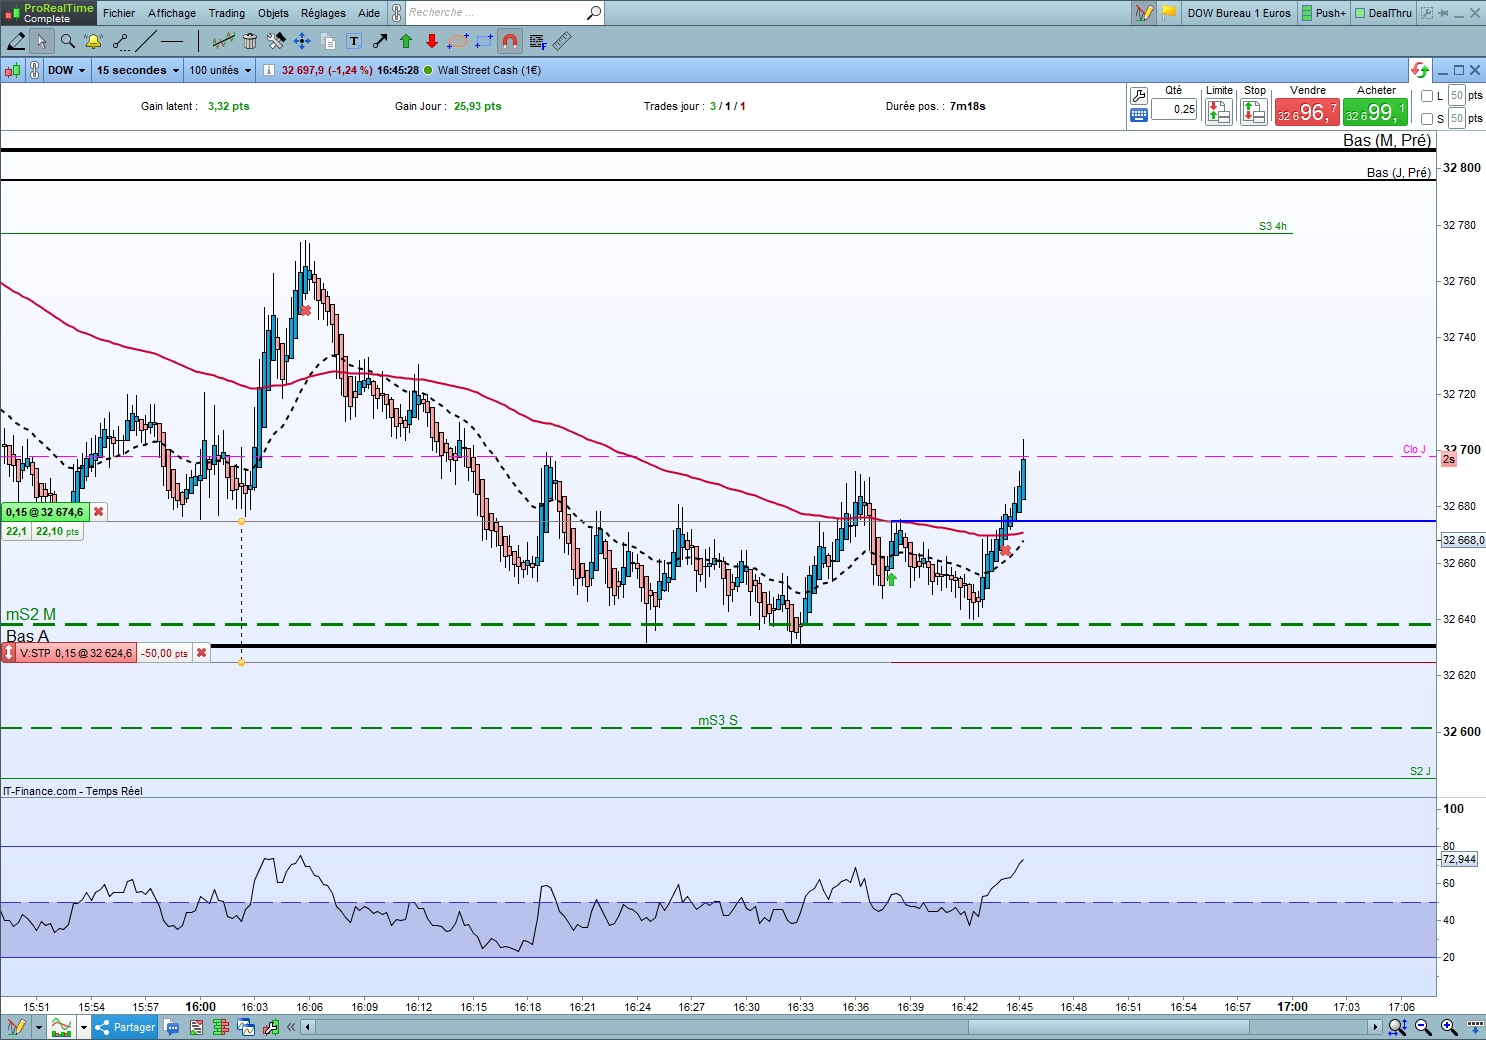The width and height of the screenshot is (1486, 1040).
Task: Open the DOW instrument dropdown
Action: (x=66, y=70)
